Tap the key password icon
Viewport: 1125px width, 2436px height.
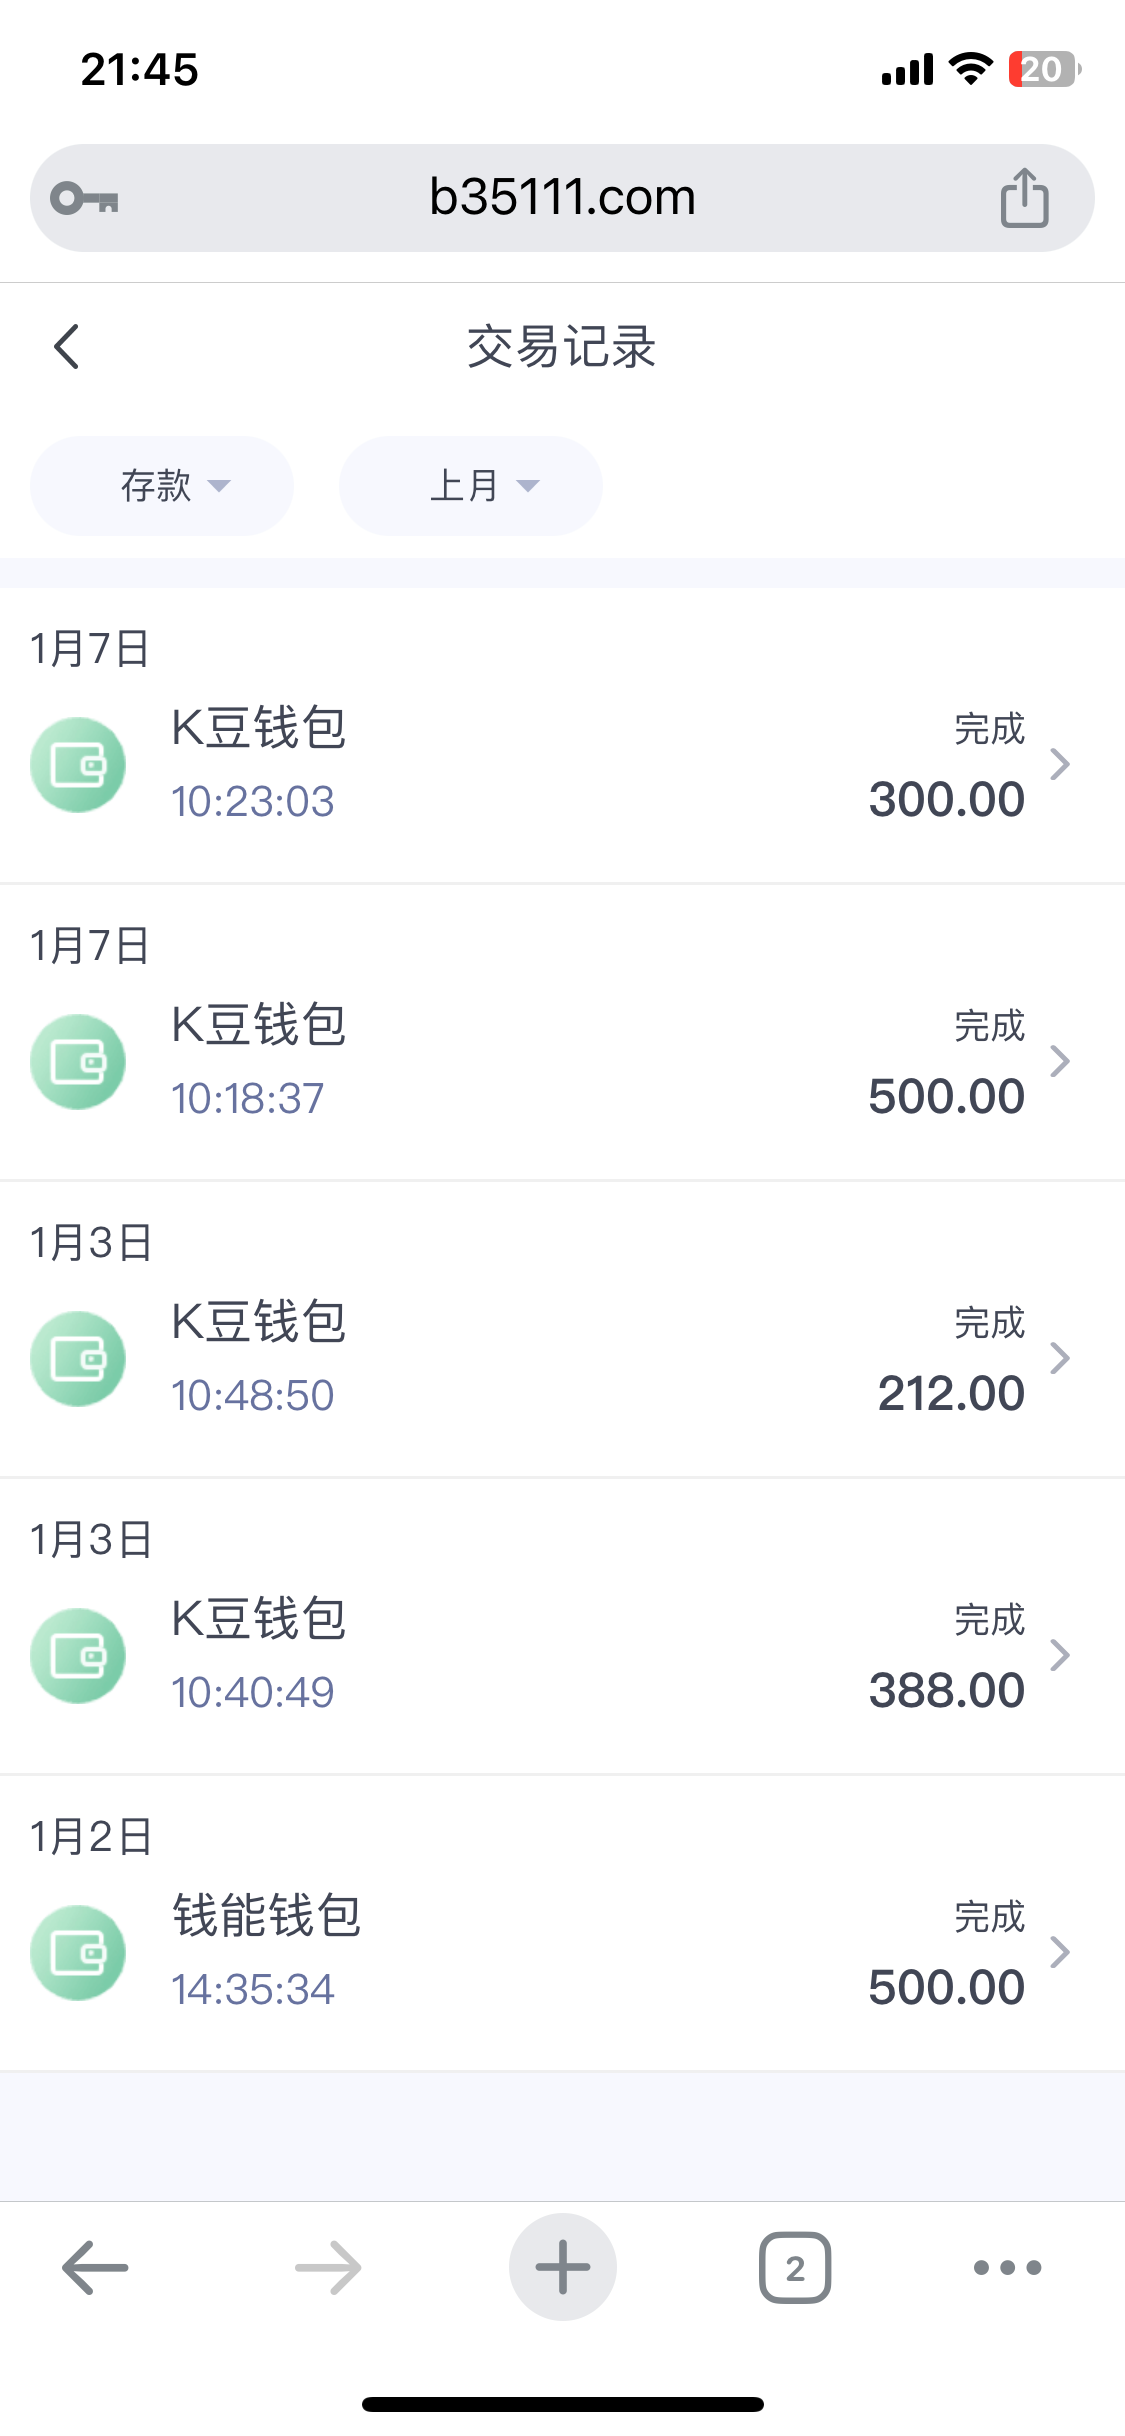(85, 198)
